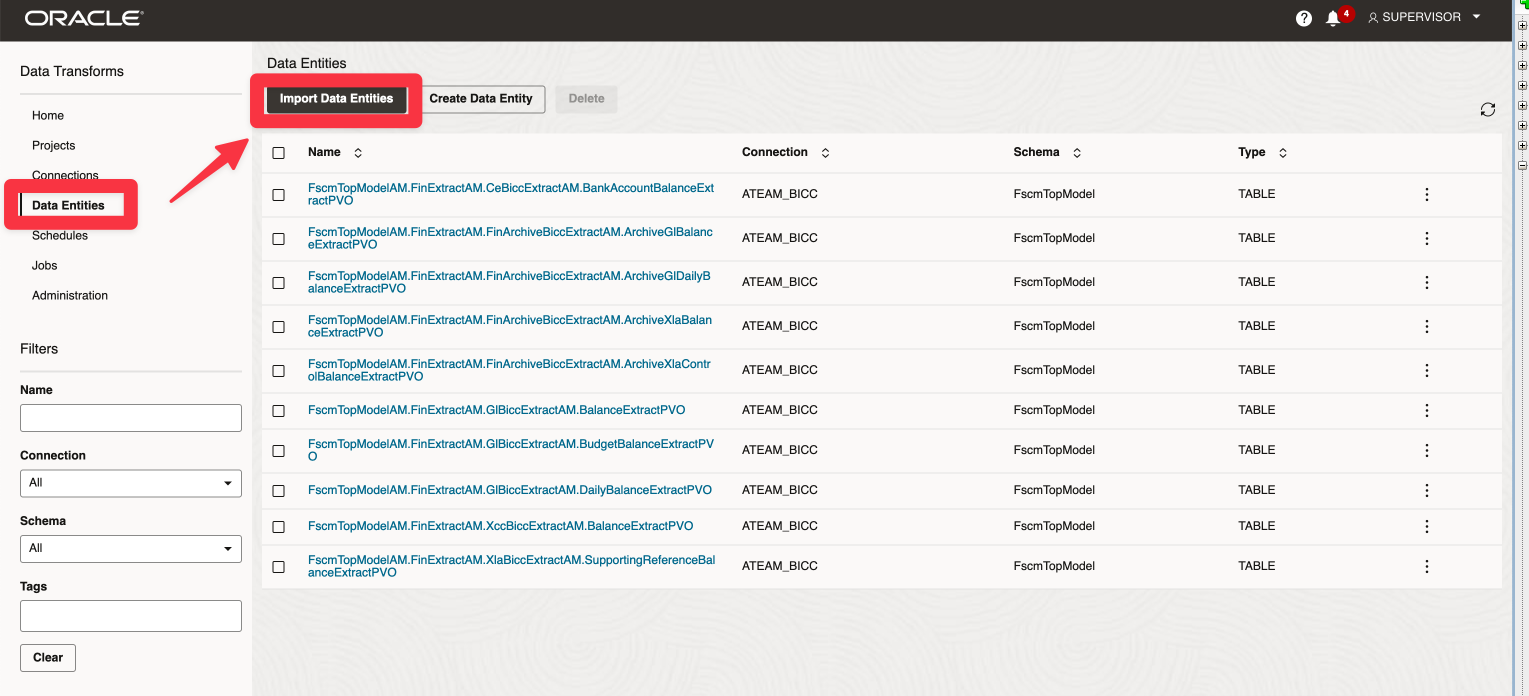
Task: Refresh the Data Entities list
Action: pyautogui.click(x=1487, y=110)
